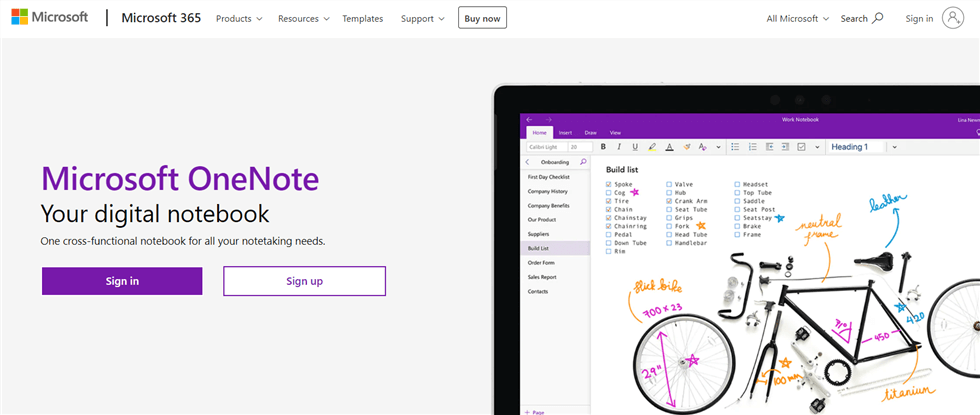The height and width of the screenshot is (415, 980).
Task: Apply numbered list in OneNote ribbon
Action: (752, 147)
